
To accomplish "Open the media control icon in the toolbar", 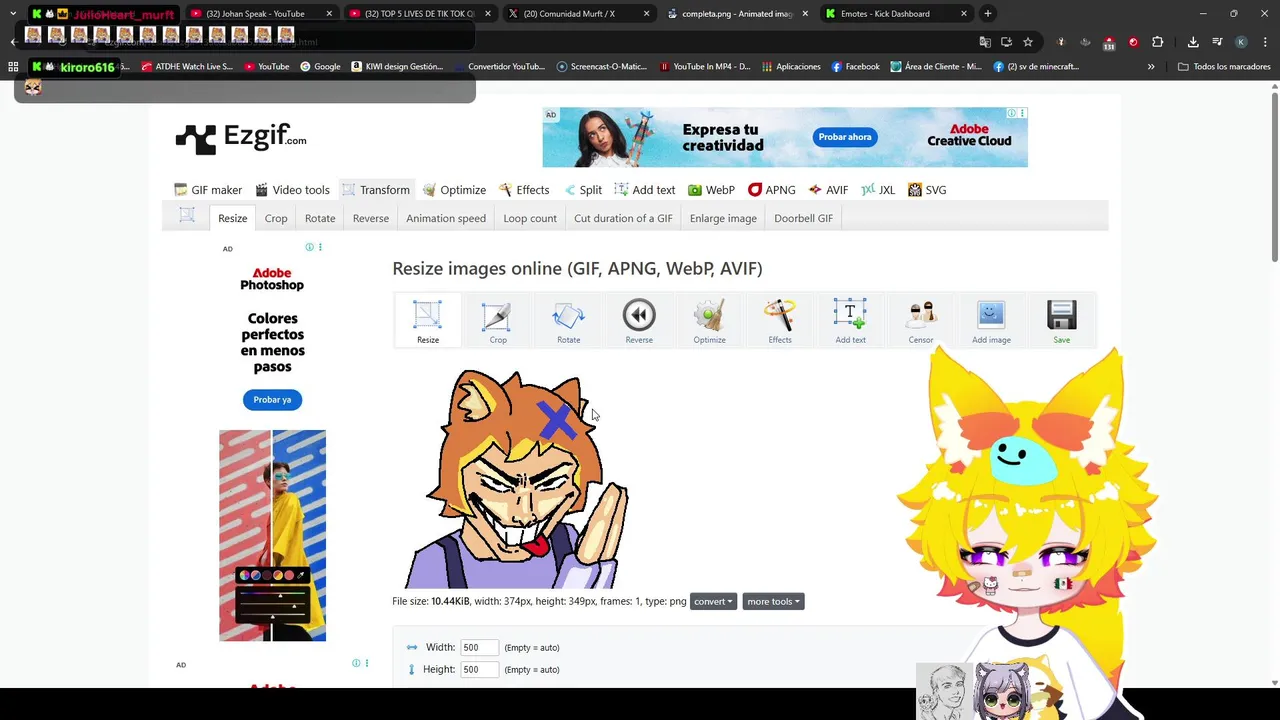I will click(1217, 42).
